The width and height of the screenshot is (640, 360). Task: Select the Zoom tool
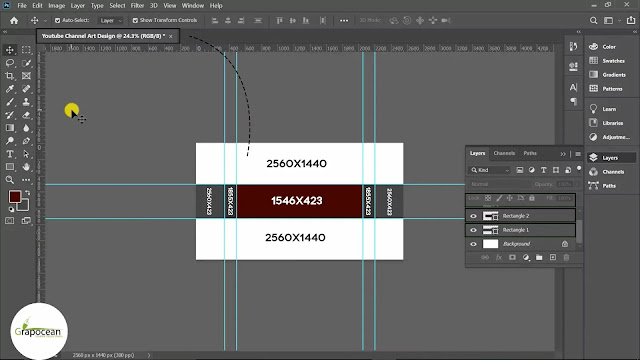pyautogui.click(x=10, y=180)
